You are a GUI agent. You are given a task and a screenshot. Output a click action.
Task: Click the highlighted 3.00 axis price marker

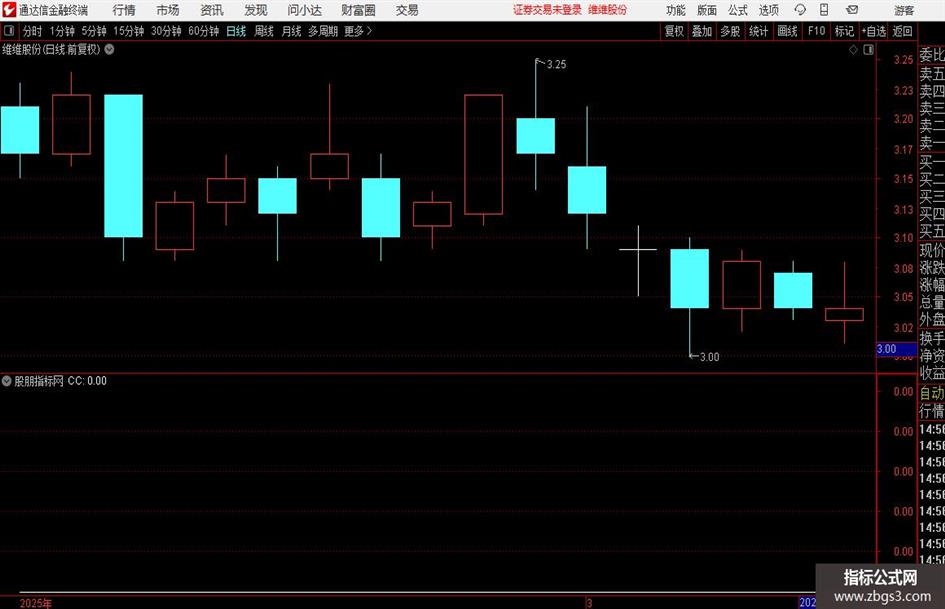[896, 349]
